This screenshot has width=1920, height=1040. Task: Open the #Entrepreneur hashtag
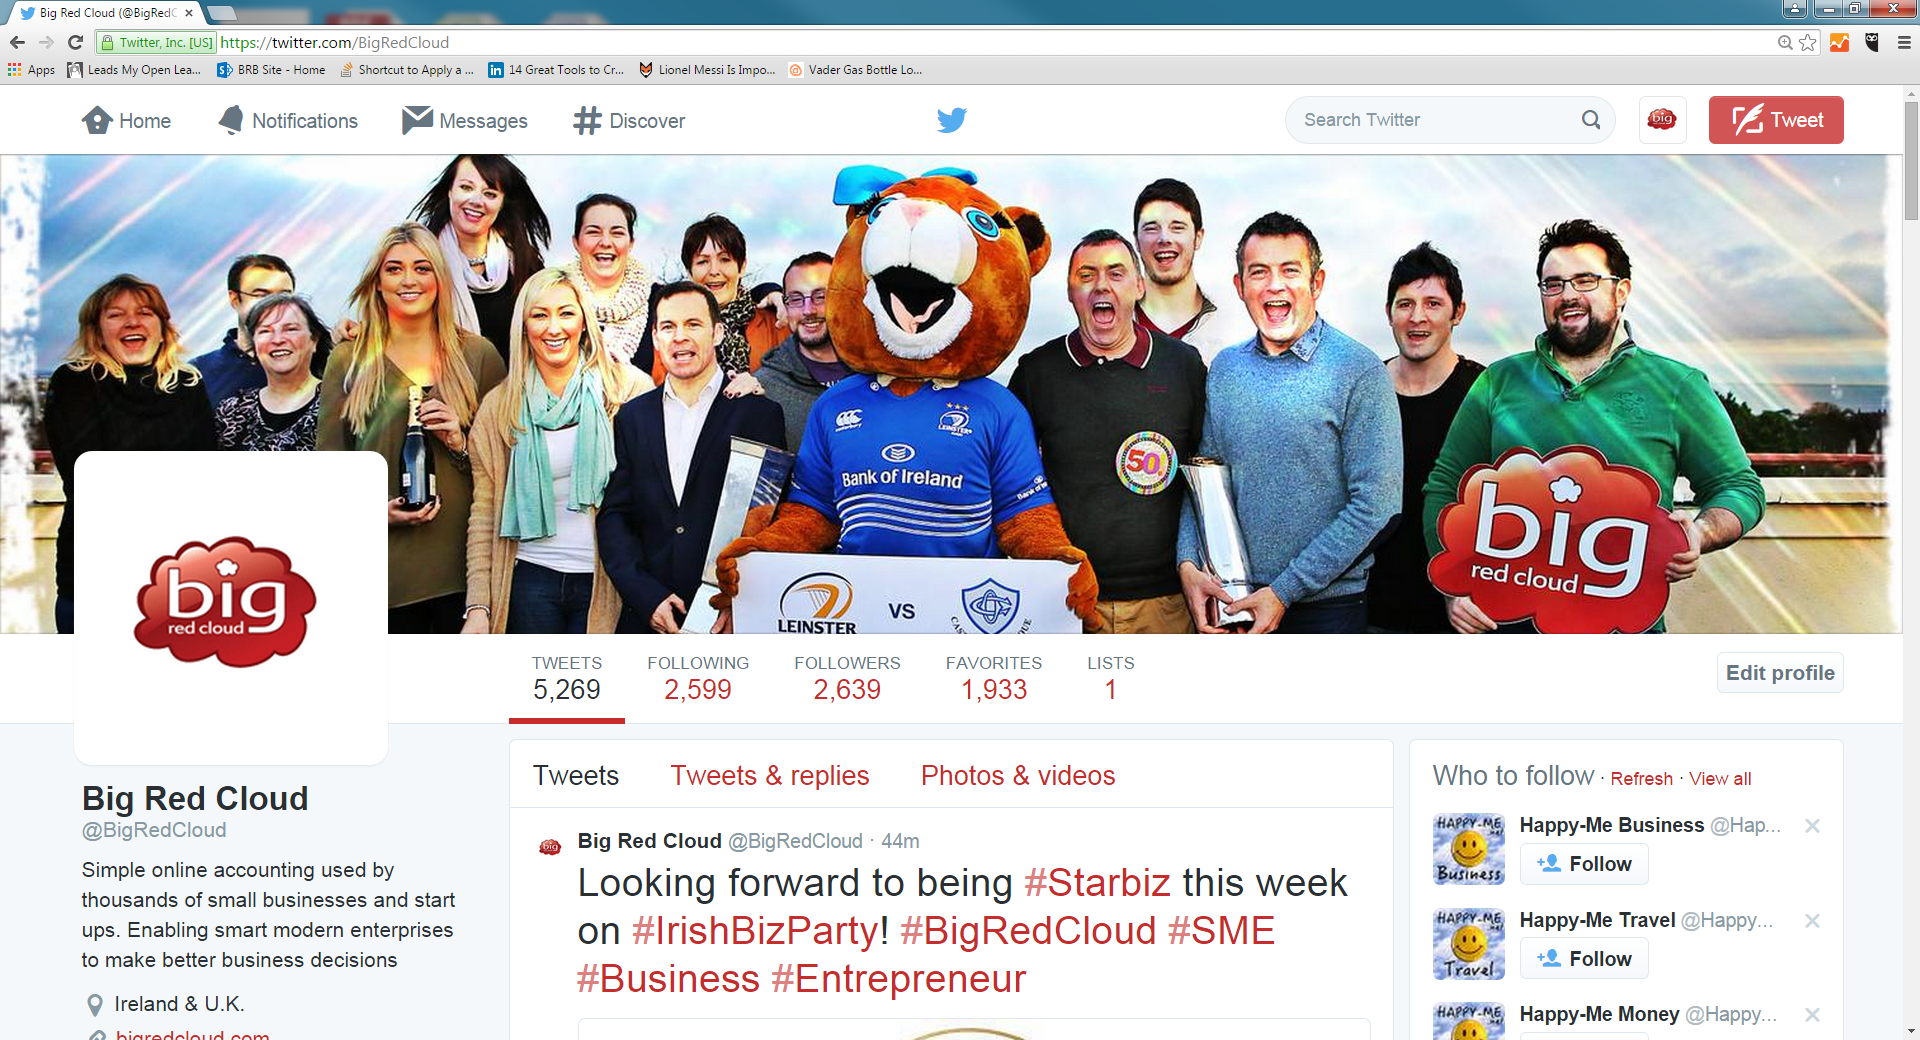pyautogui.click(x=898, y=979)
